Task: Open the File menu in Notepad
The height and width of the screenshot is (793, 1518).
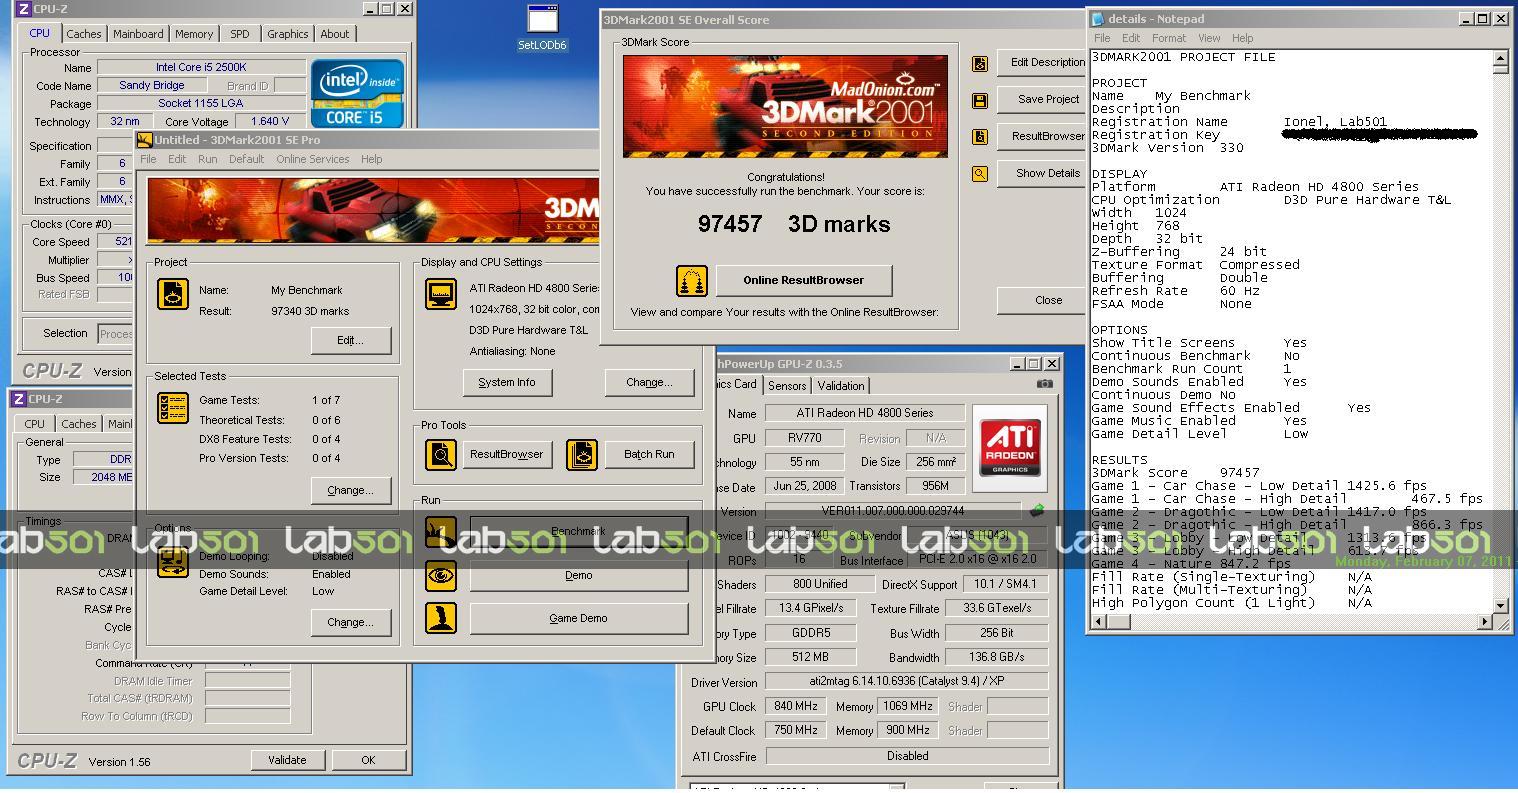Action: (x=1102, y=38)
